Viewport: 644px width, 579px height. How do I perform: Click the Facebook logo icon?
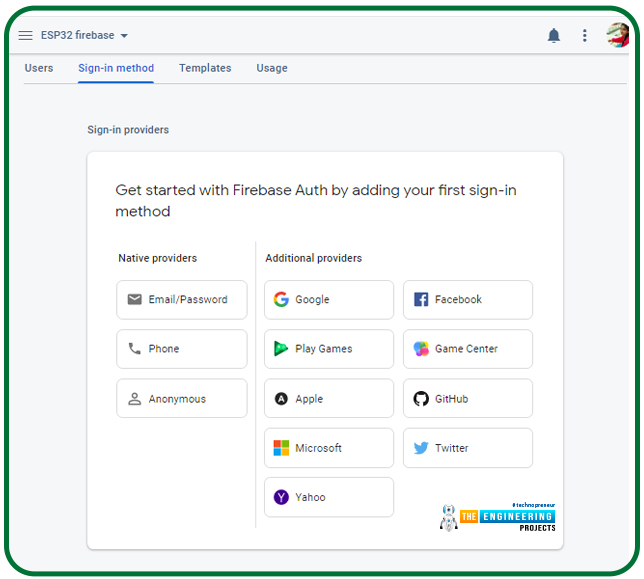(421, 299)
